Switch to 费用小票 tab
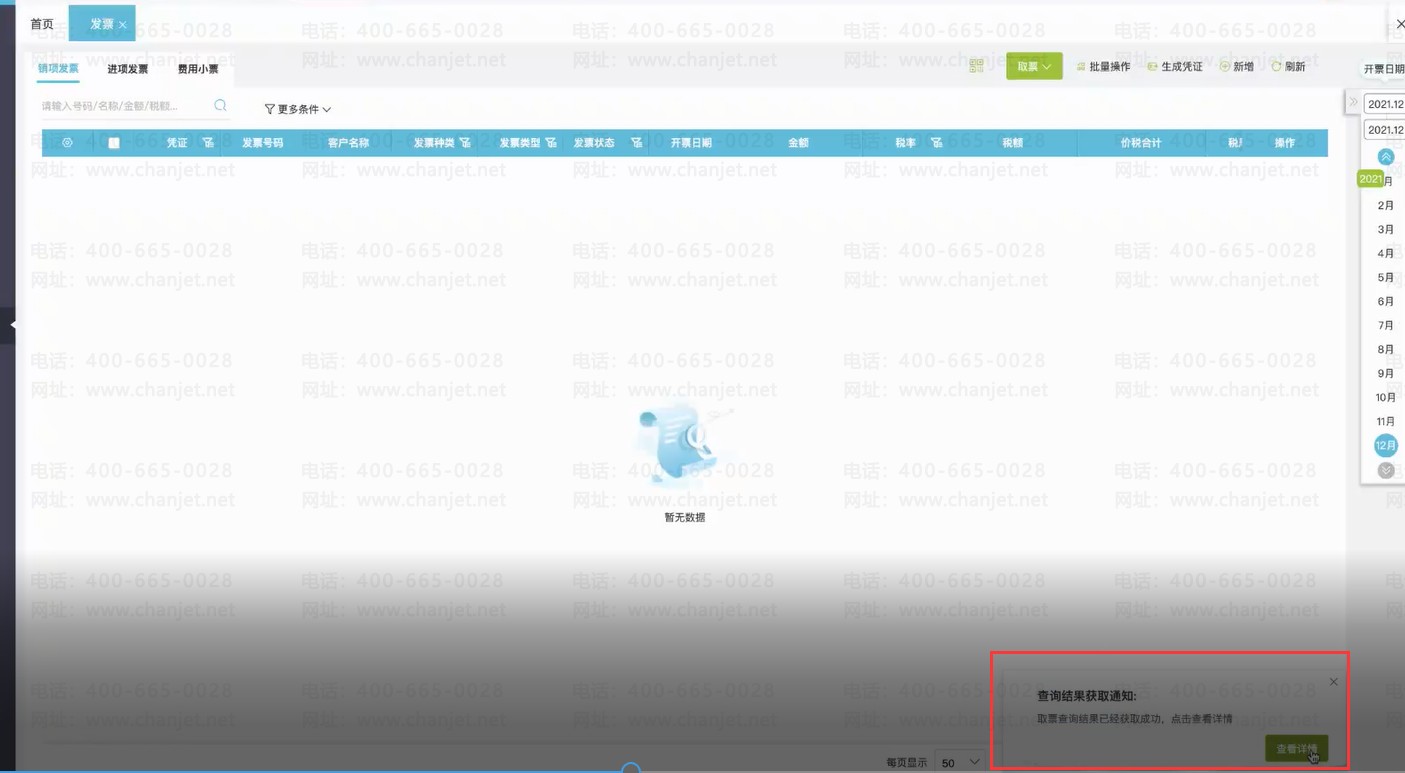The height and width of the screenshot is (773, 1405). point(198,69)
